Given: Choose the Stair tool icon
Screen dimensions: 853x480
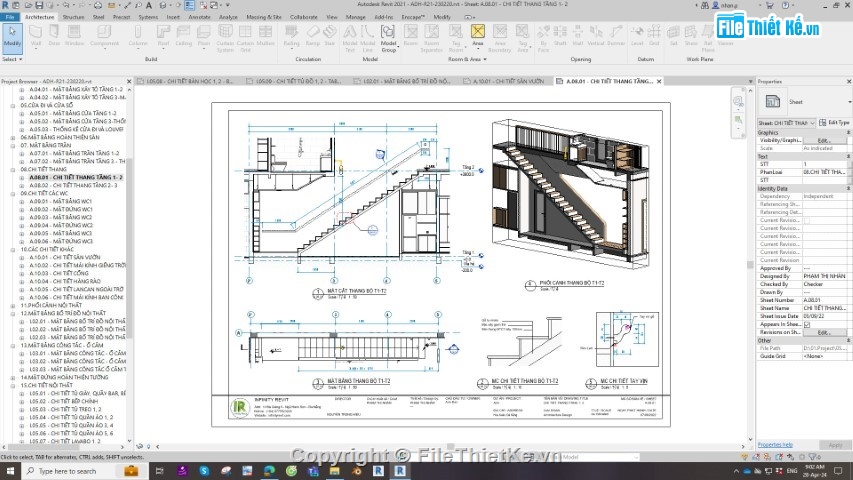Looking at the screenshot, I should tap(330, 36).
